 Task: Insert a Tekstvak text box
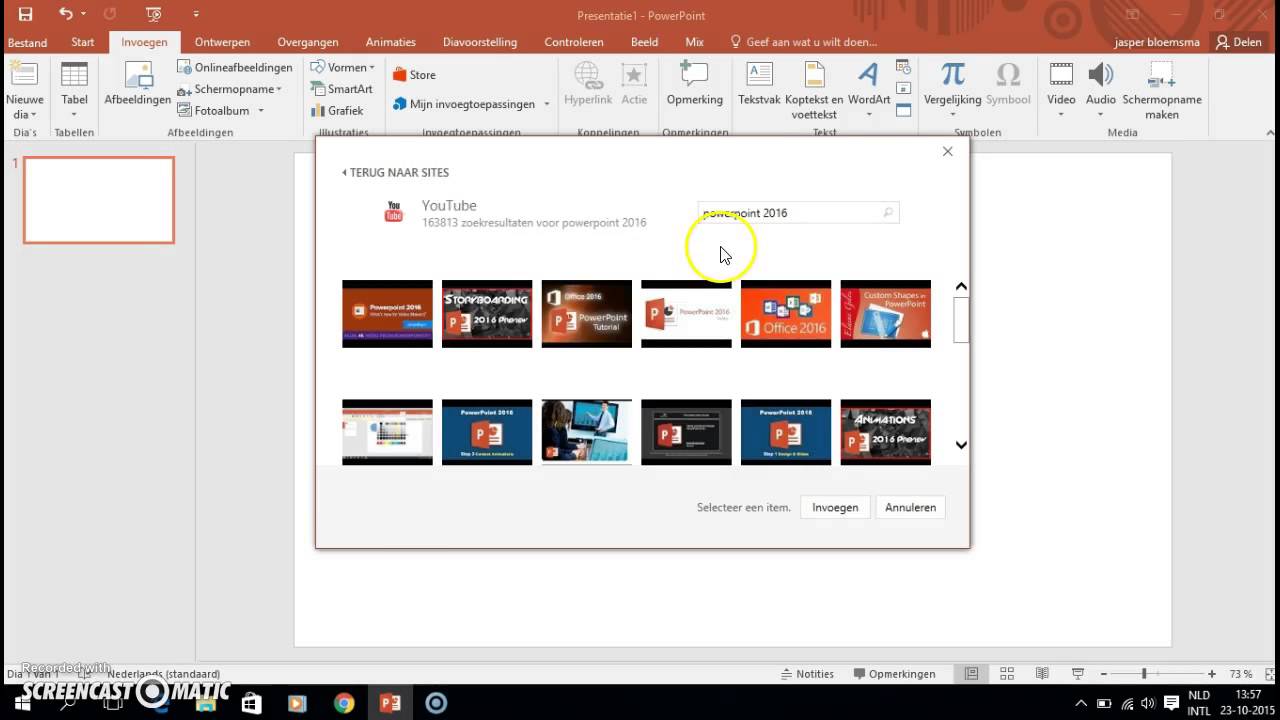759,85
